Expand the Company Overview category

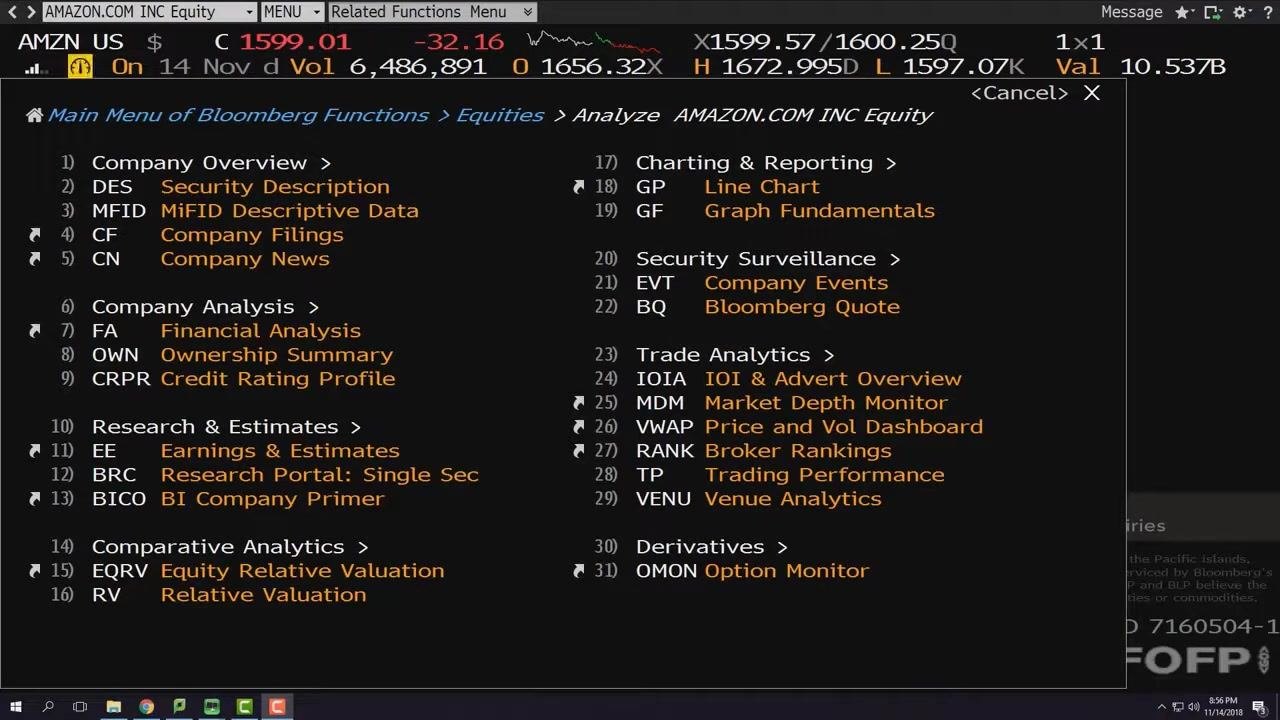click(211, 163)
